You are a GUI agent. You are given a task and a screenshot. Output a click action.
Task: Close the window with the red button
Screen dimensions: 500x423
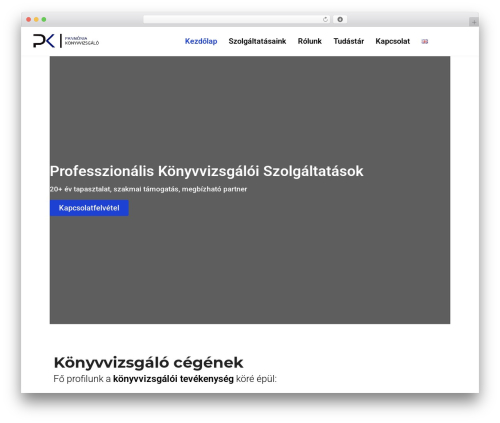pyautogui.click(x=29, y=19)
